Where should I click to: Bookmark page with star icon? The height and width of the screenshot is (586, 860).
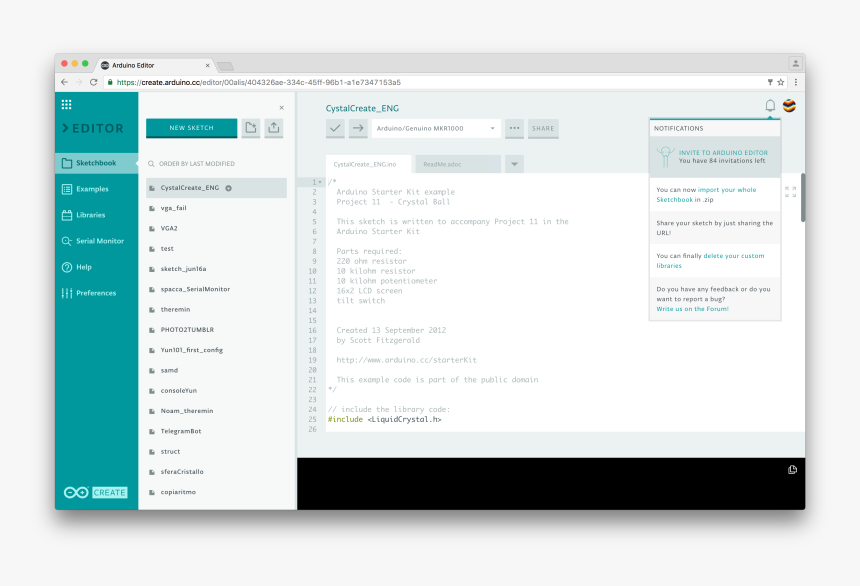[780, 82]
